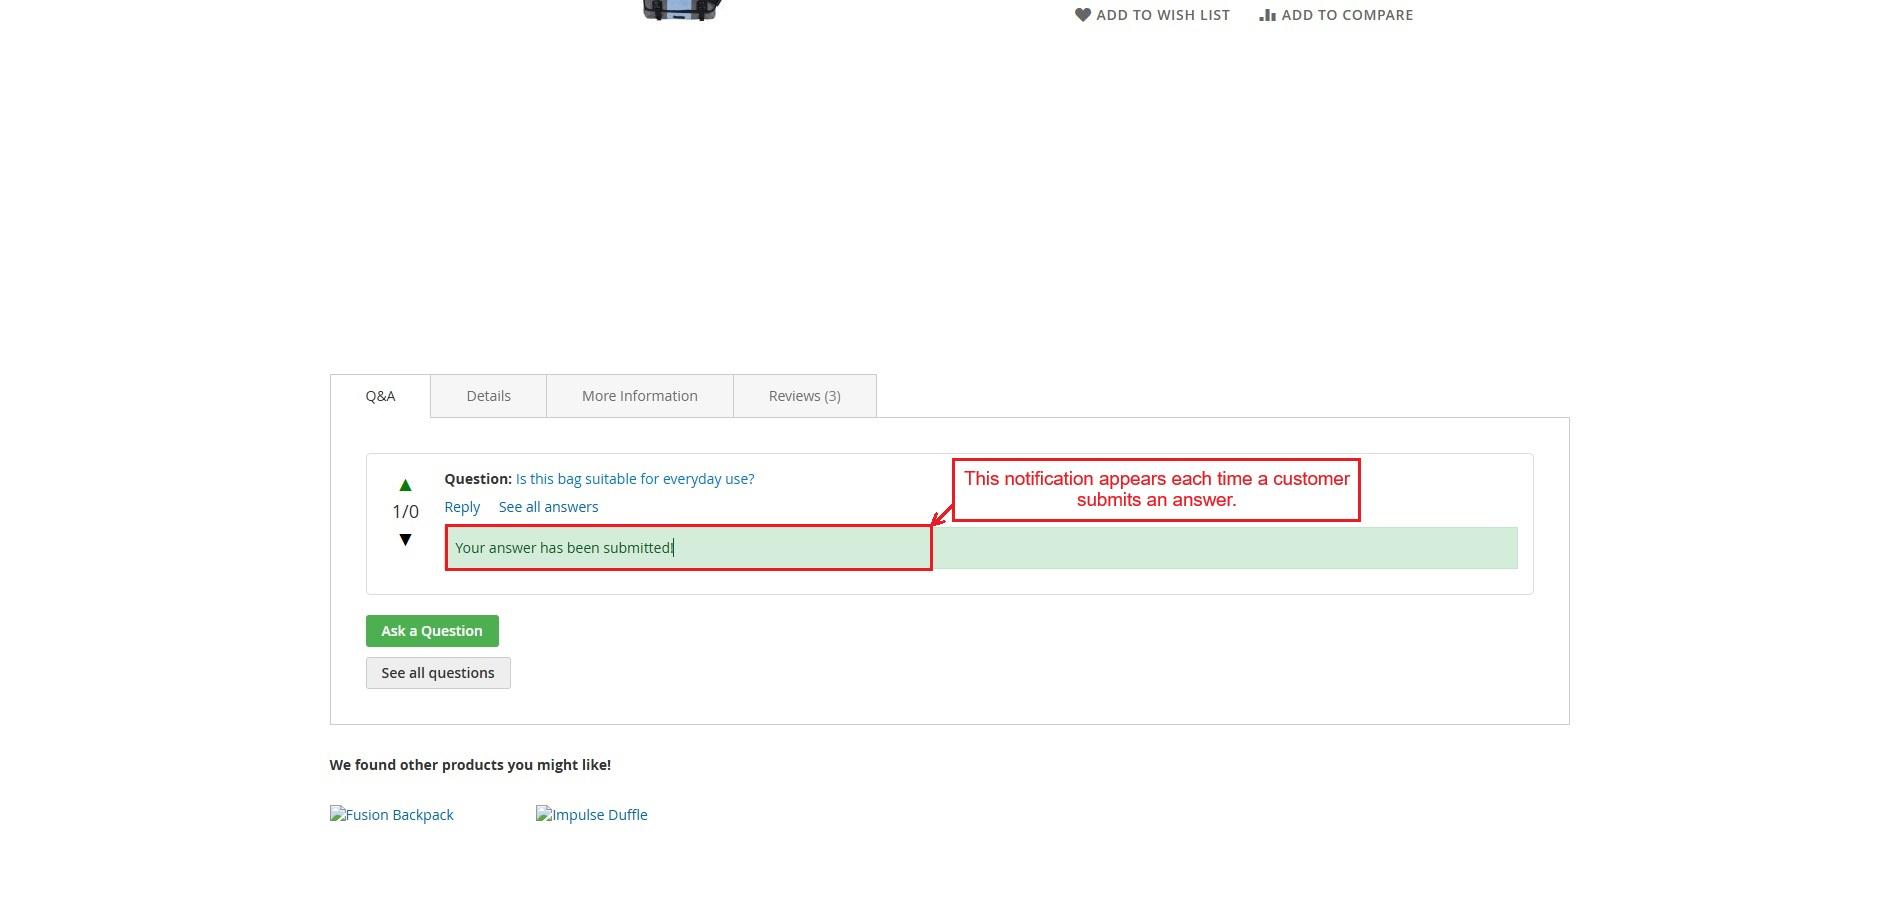Click the 'other products you might like' heading

tap(470, 765)
